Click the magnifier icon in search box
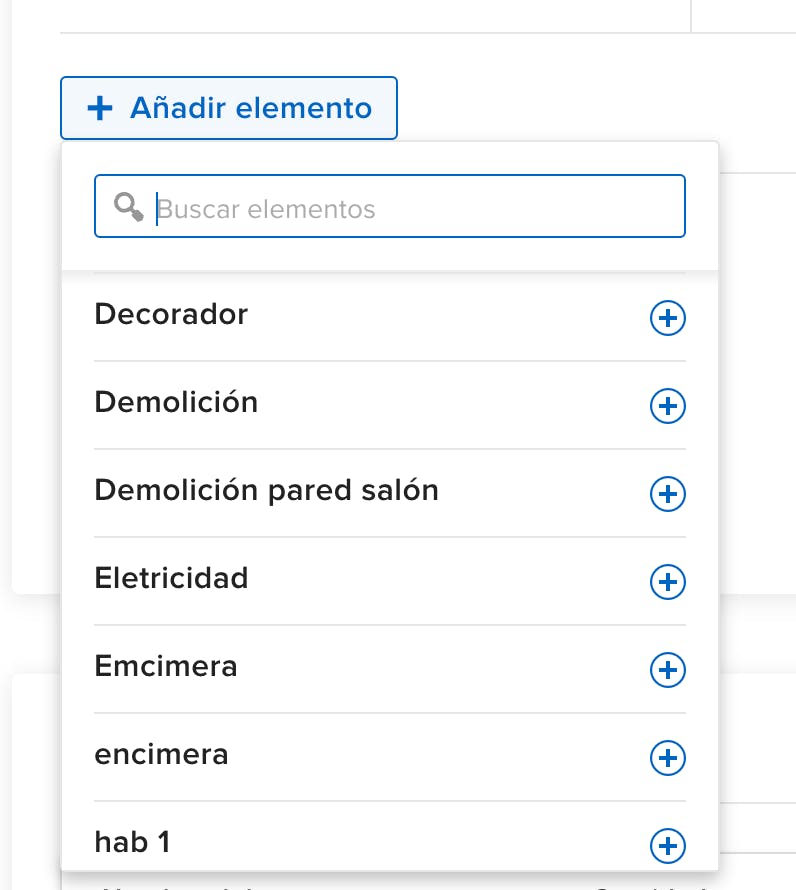The width and height of the screenshot is (796, 890). click(x=128, y=207)
